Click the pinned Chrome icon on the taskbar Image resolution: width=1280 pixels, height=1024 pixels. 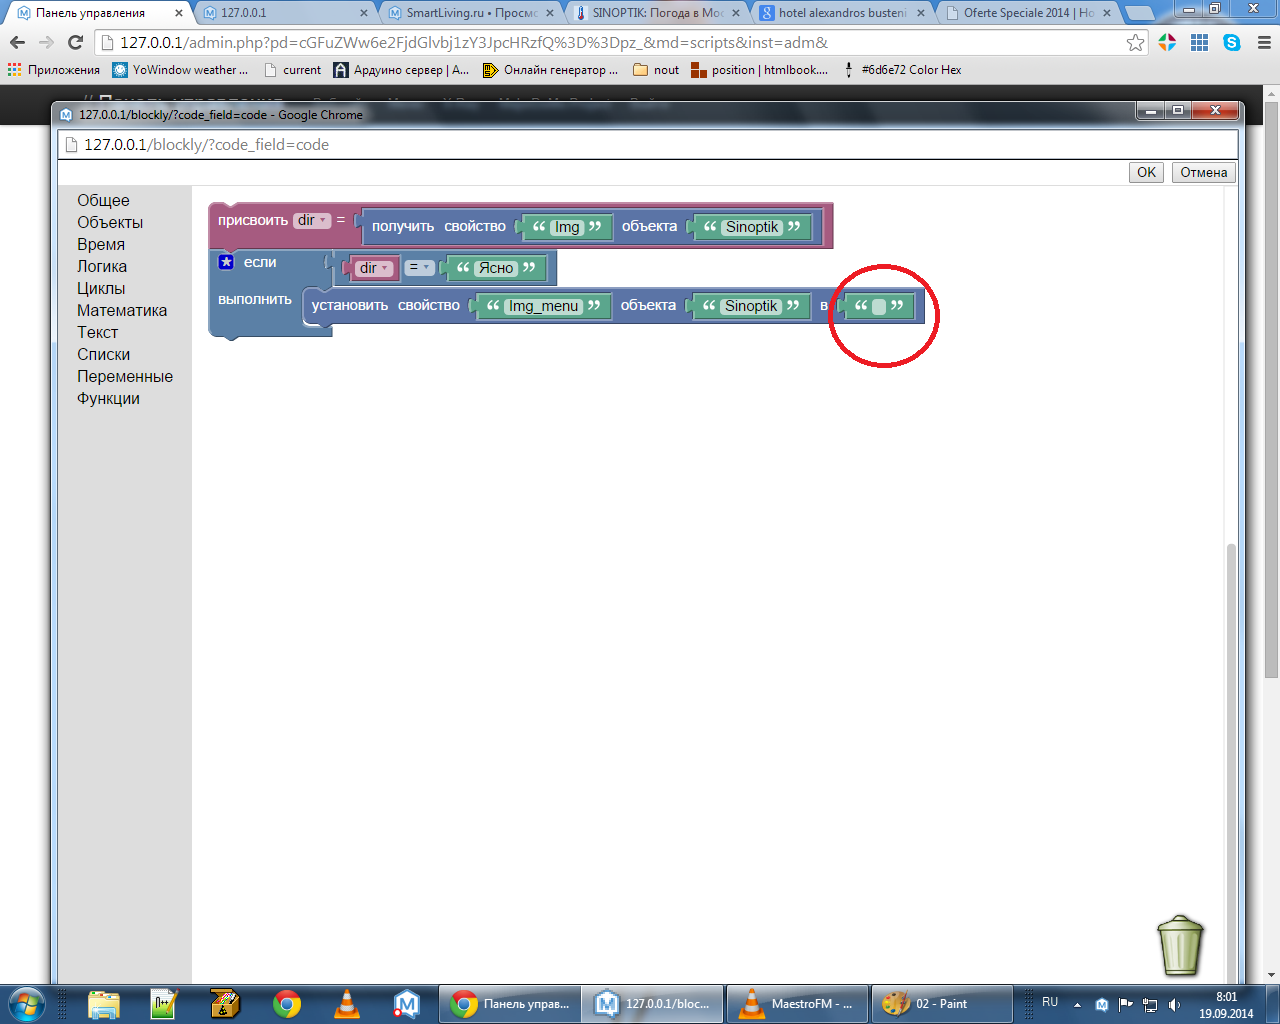click(x=287, y=1003)
